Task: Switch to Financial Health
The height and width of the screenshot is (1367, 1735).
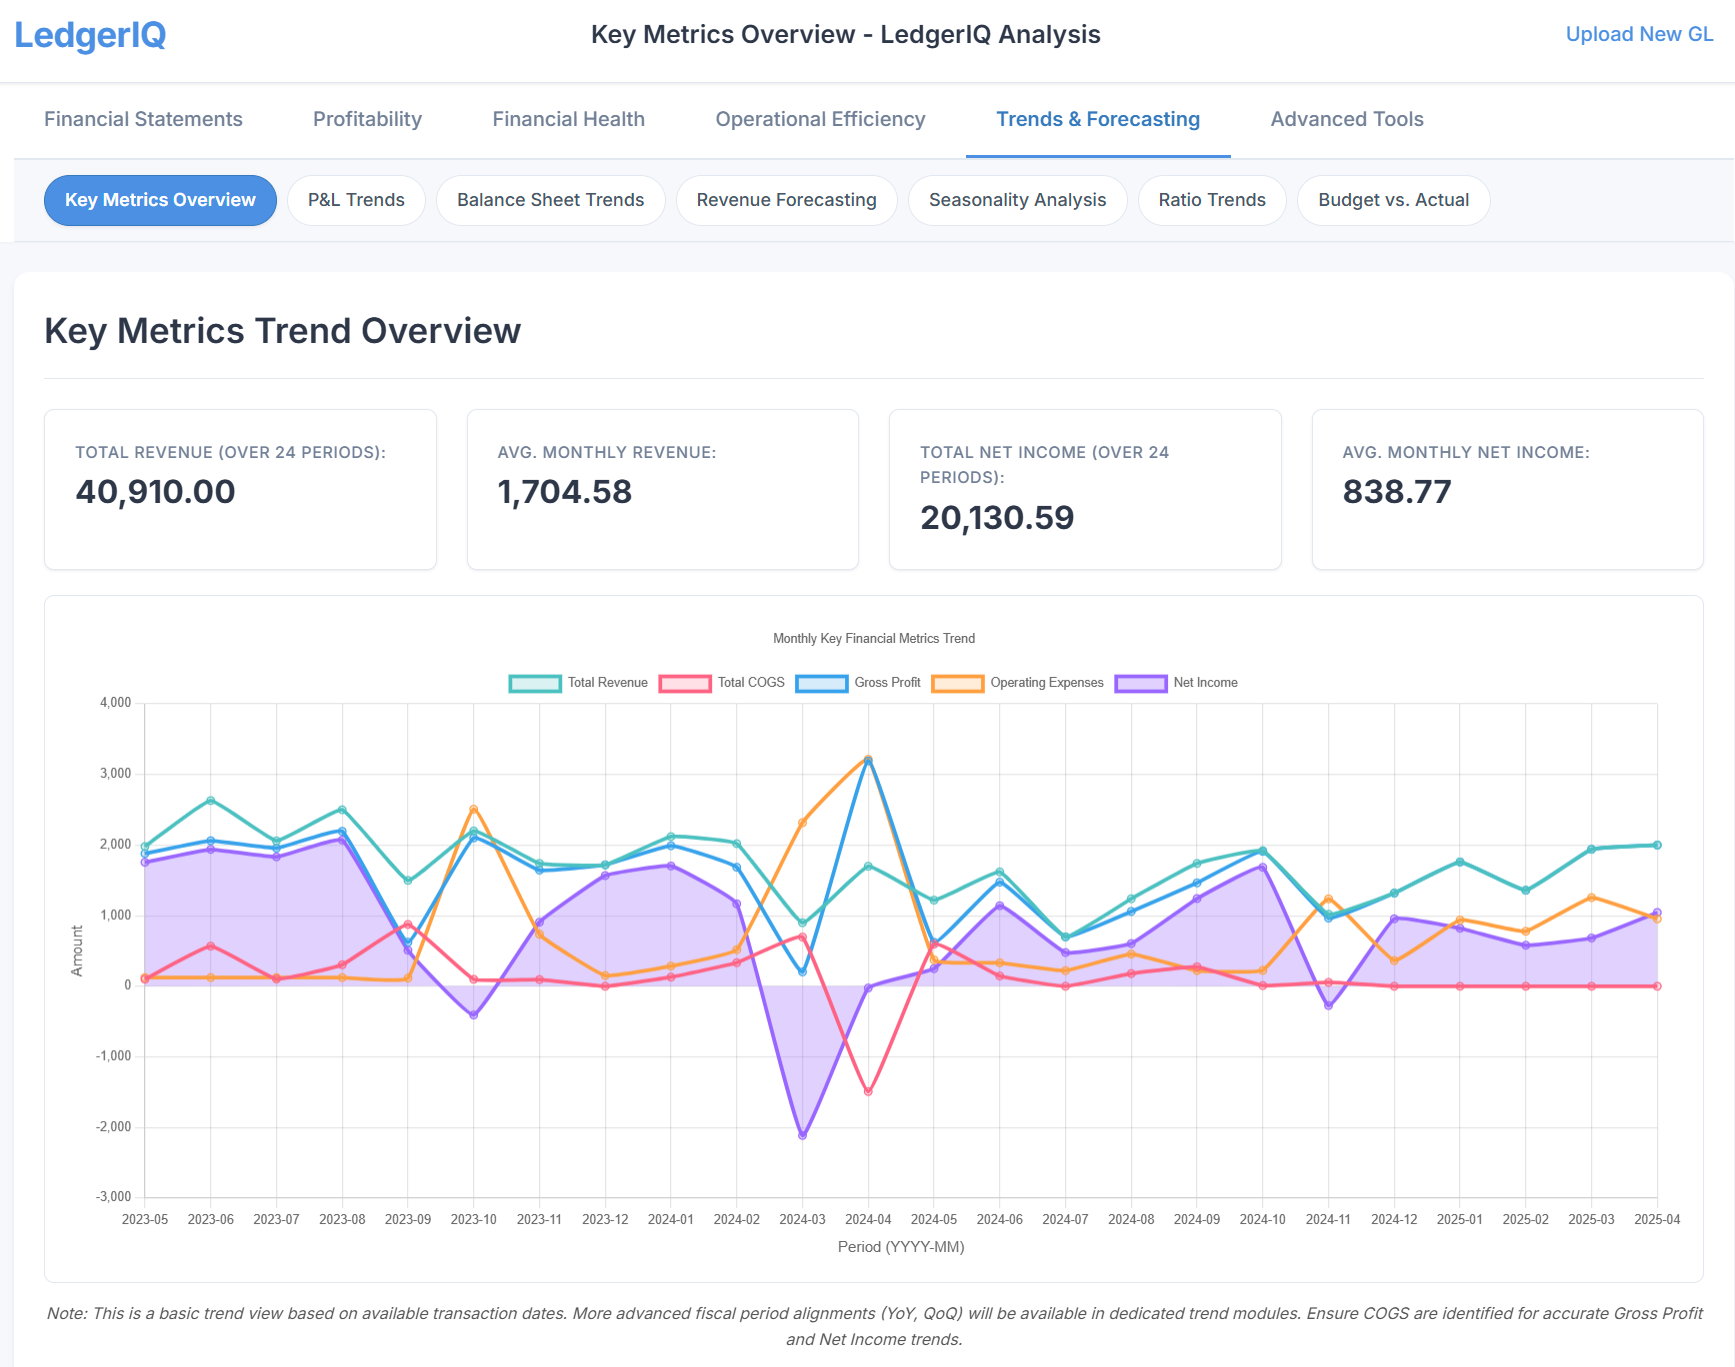Action: coord(568,119)
